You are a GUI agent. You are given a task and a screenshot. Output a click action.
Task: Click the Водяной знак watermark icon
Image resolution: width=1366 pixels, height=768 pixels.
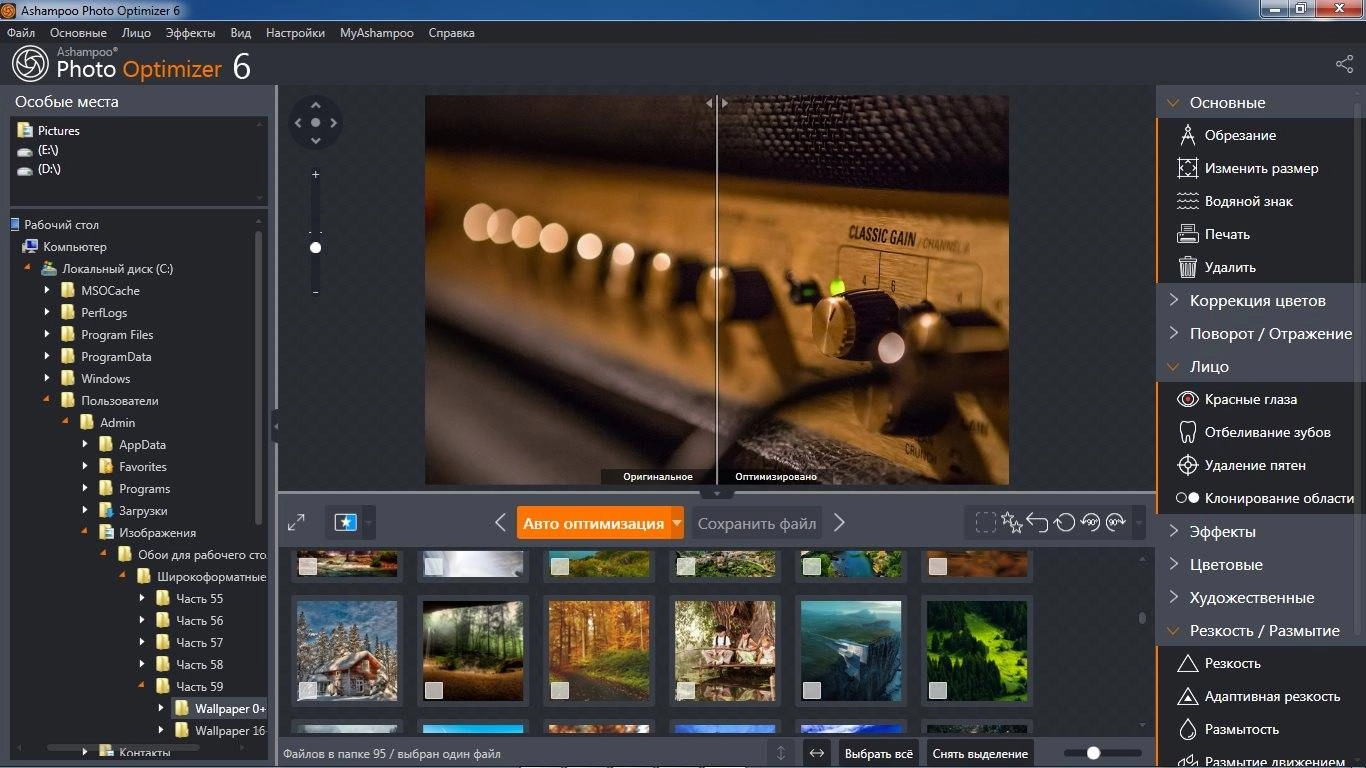pos(1187,201)
